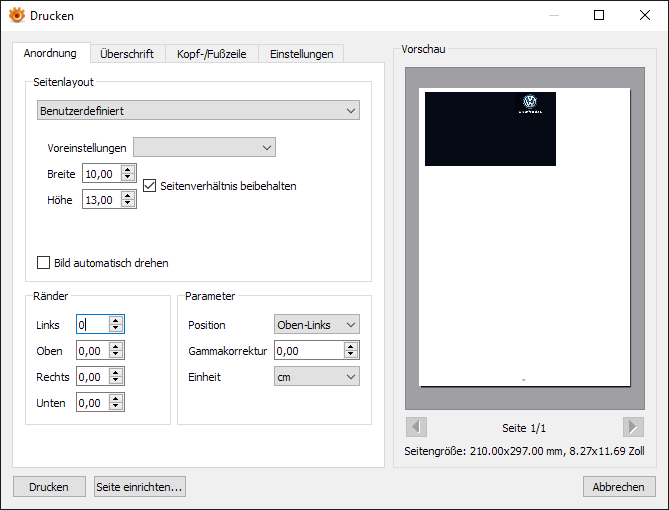Toggle Seitenverhältnis beibehalten checkbox
The height and width of the screenshot is (510, 669).
[x=149, y=186]
